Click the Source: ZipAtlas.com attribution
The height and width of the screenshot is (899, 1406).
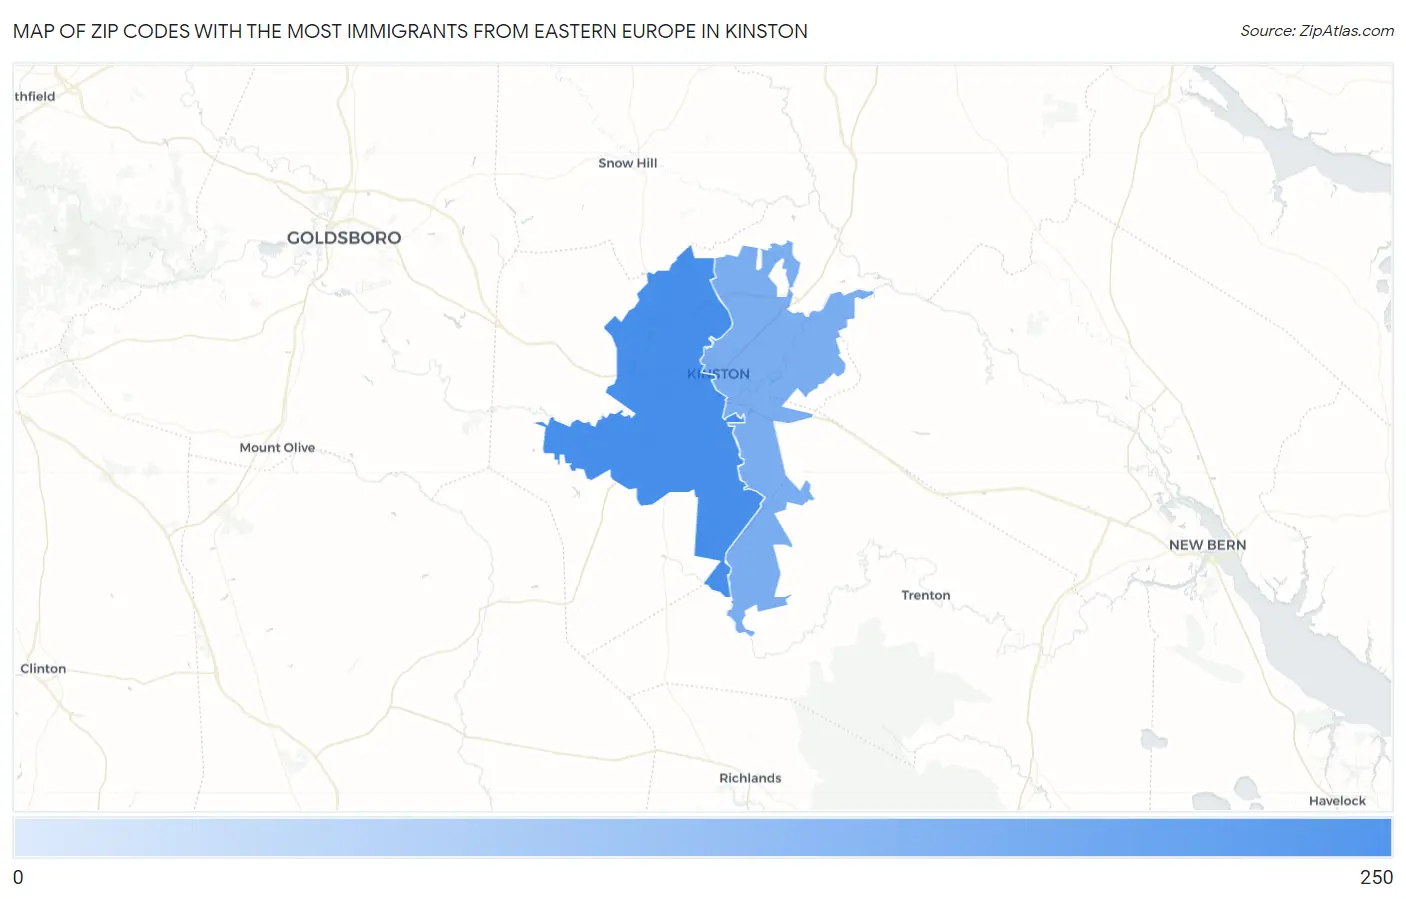pyautogui.click(x=1317, y=31)
